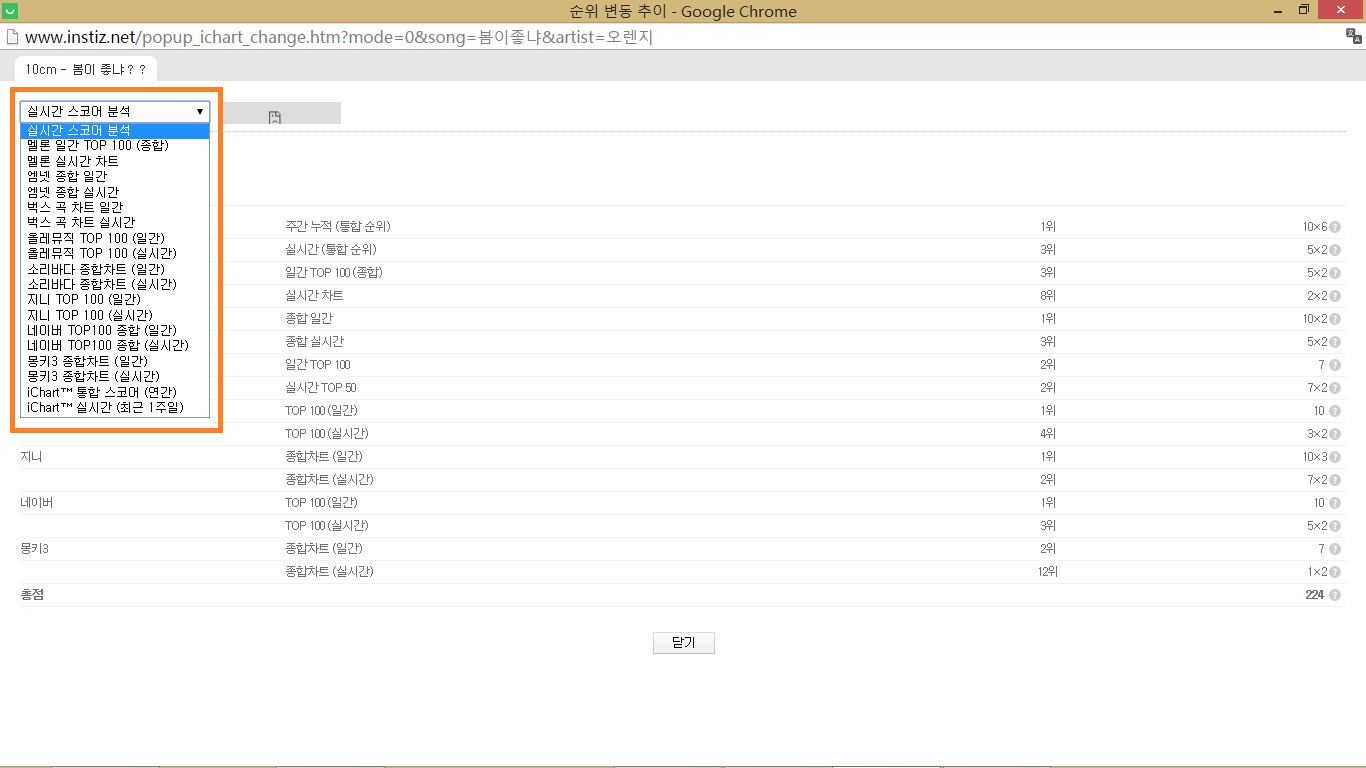Pick 소리바다 종합차트 (일간) option
The height and width of the screenshot is (768, 1366).
pos(115,269)
